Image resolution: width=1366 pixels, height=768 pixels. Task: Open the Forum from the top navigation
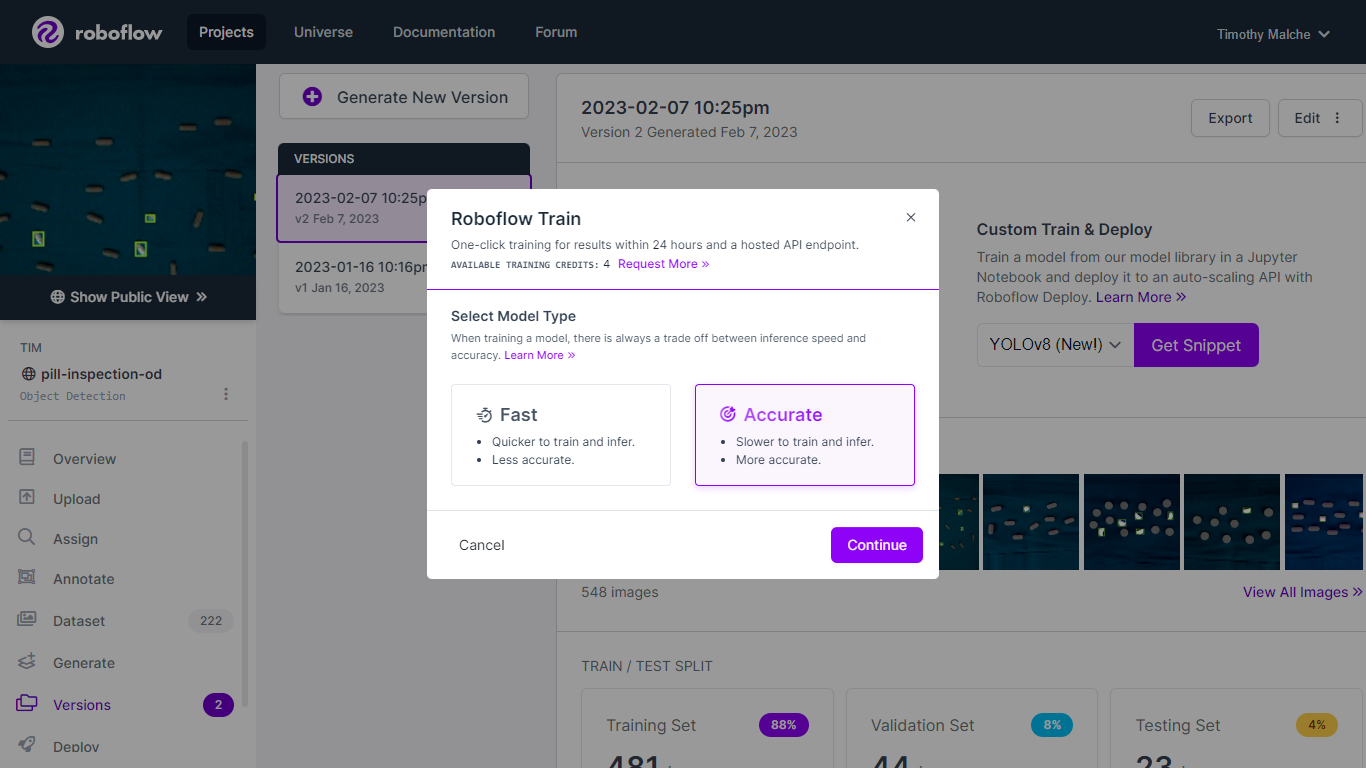(x=556, y=32)
